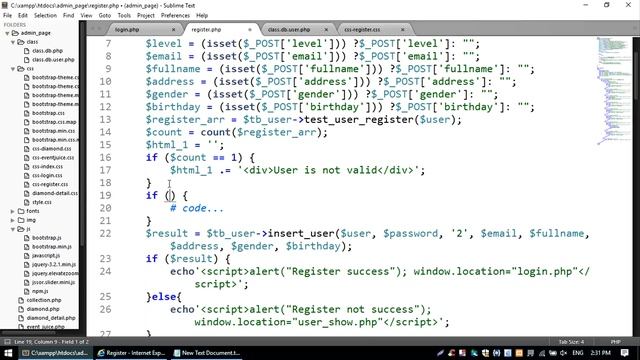Open the Action Center notifications icon

pyautogui.click(x=624, y=353)
